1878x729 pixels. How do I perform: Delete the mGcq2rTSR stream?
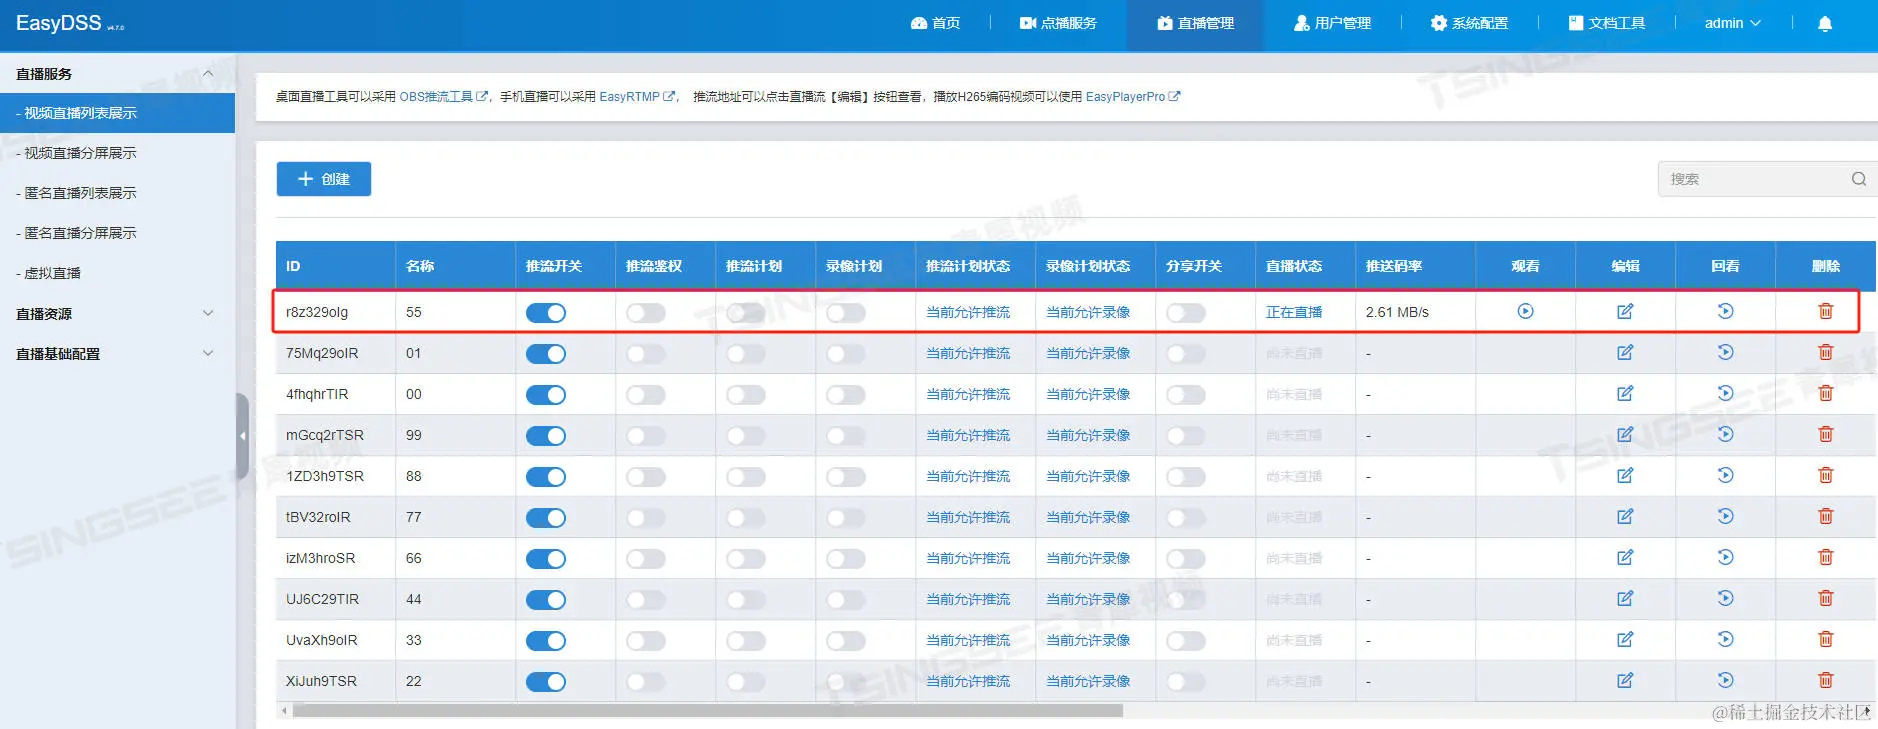(1825, 434)
